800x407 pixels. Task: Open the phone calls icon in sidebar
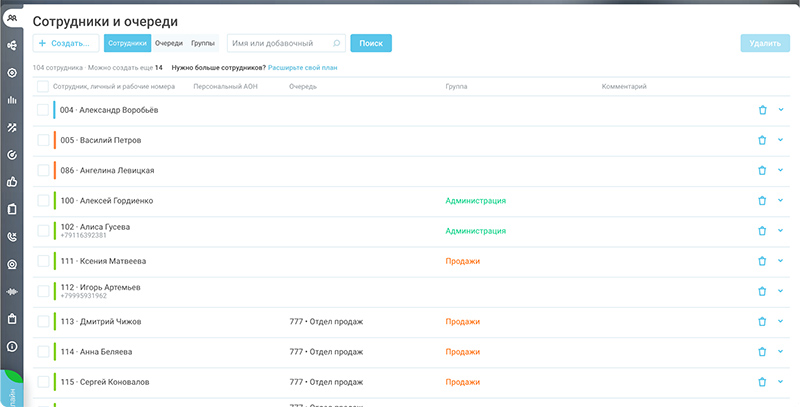[x=12, y=237]
